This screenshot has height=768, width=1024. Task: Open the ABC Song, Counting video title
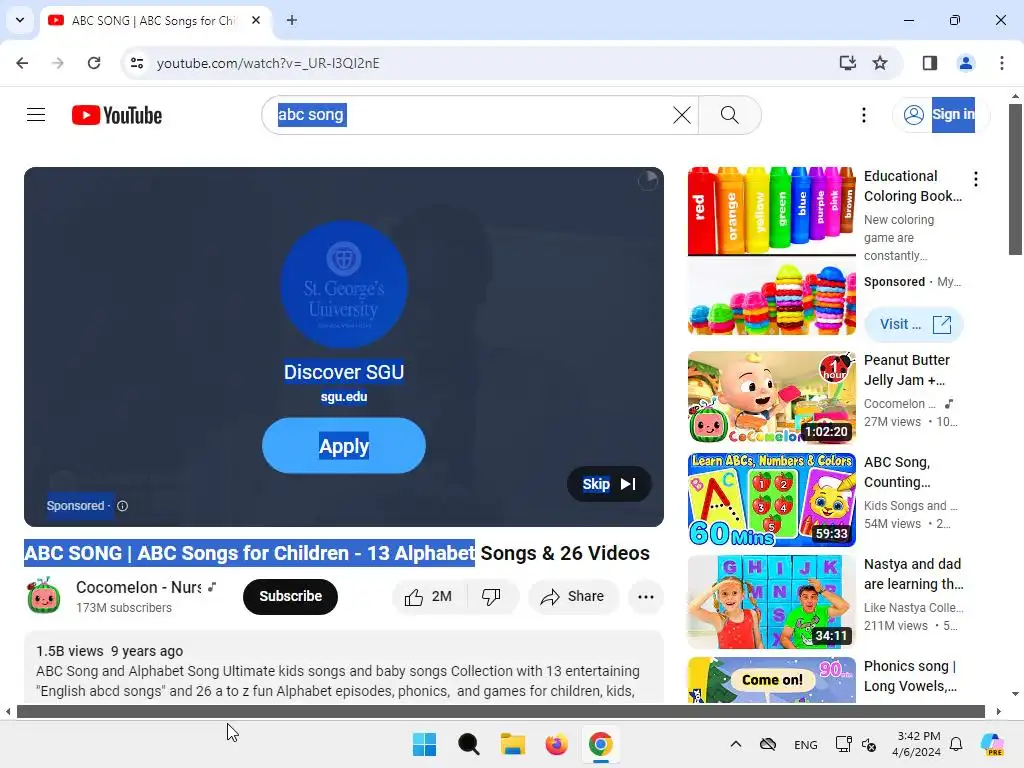[x=897, y=472]
